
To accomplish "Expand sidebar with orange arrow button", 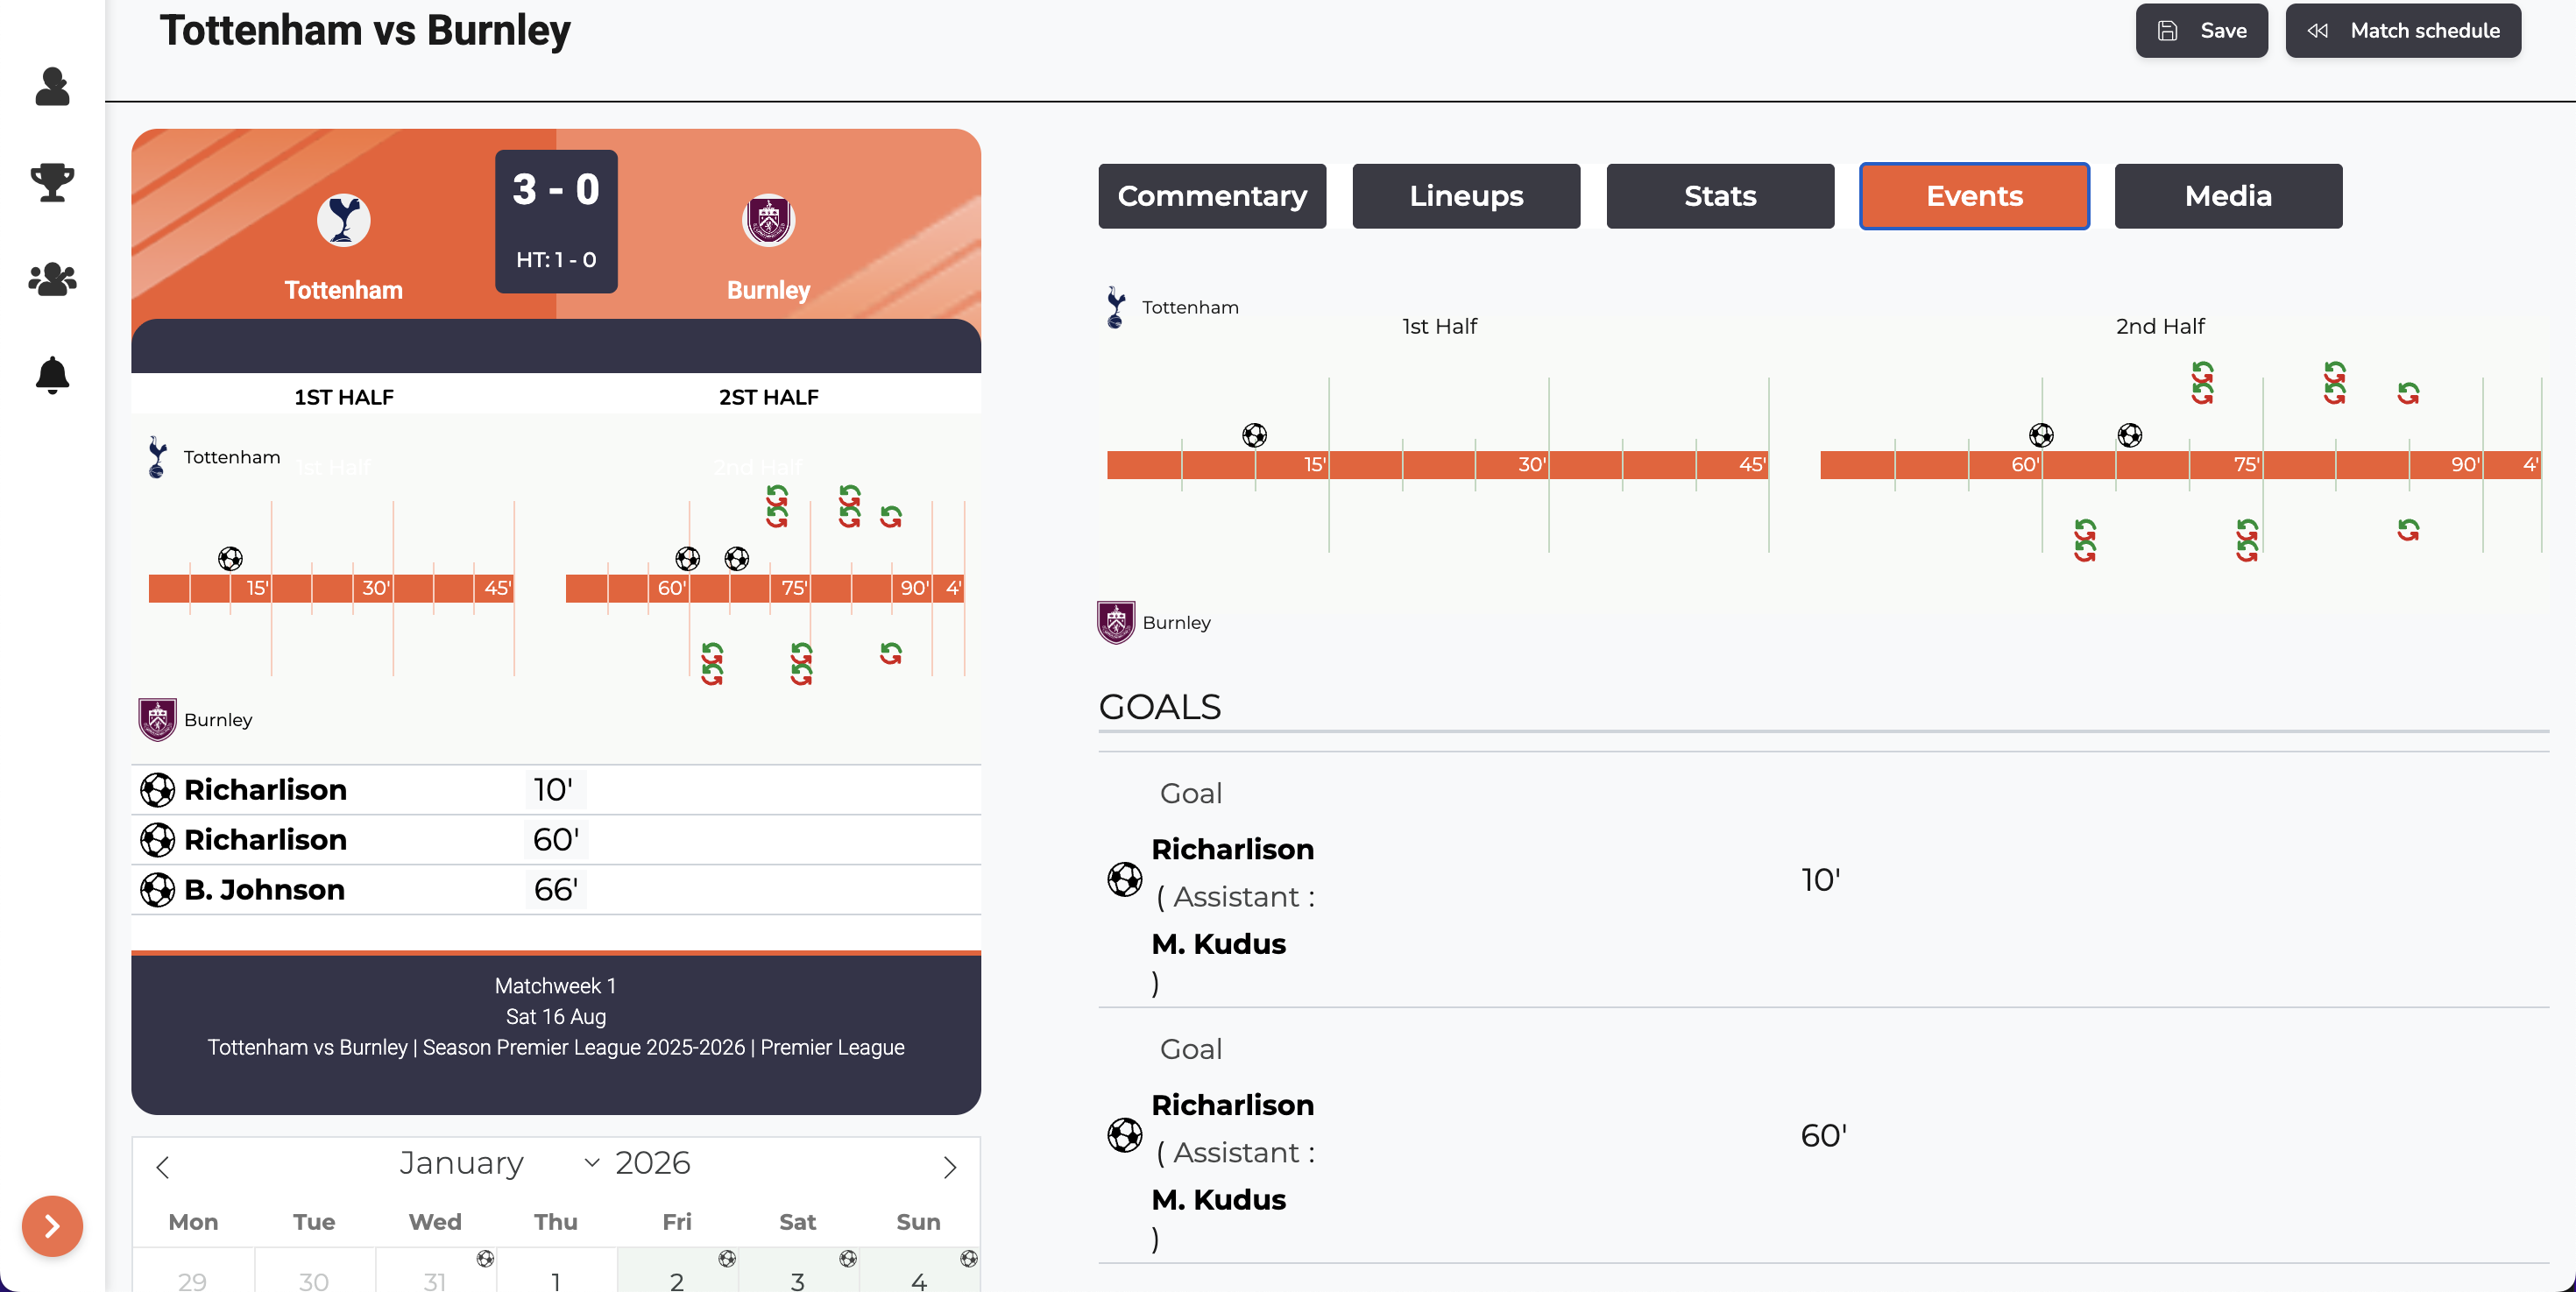I will click(x=52, y=1226).
